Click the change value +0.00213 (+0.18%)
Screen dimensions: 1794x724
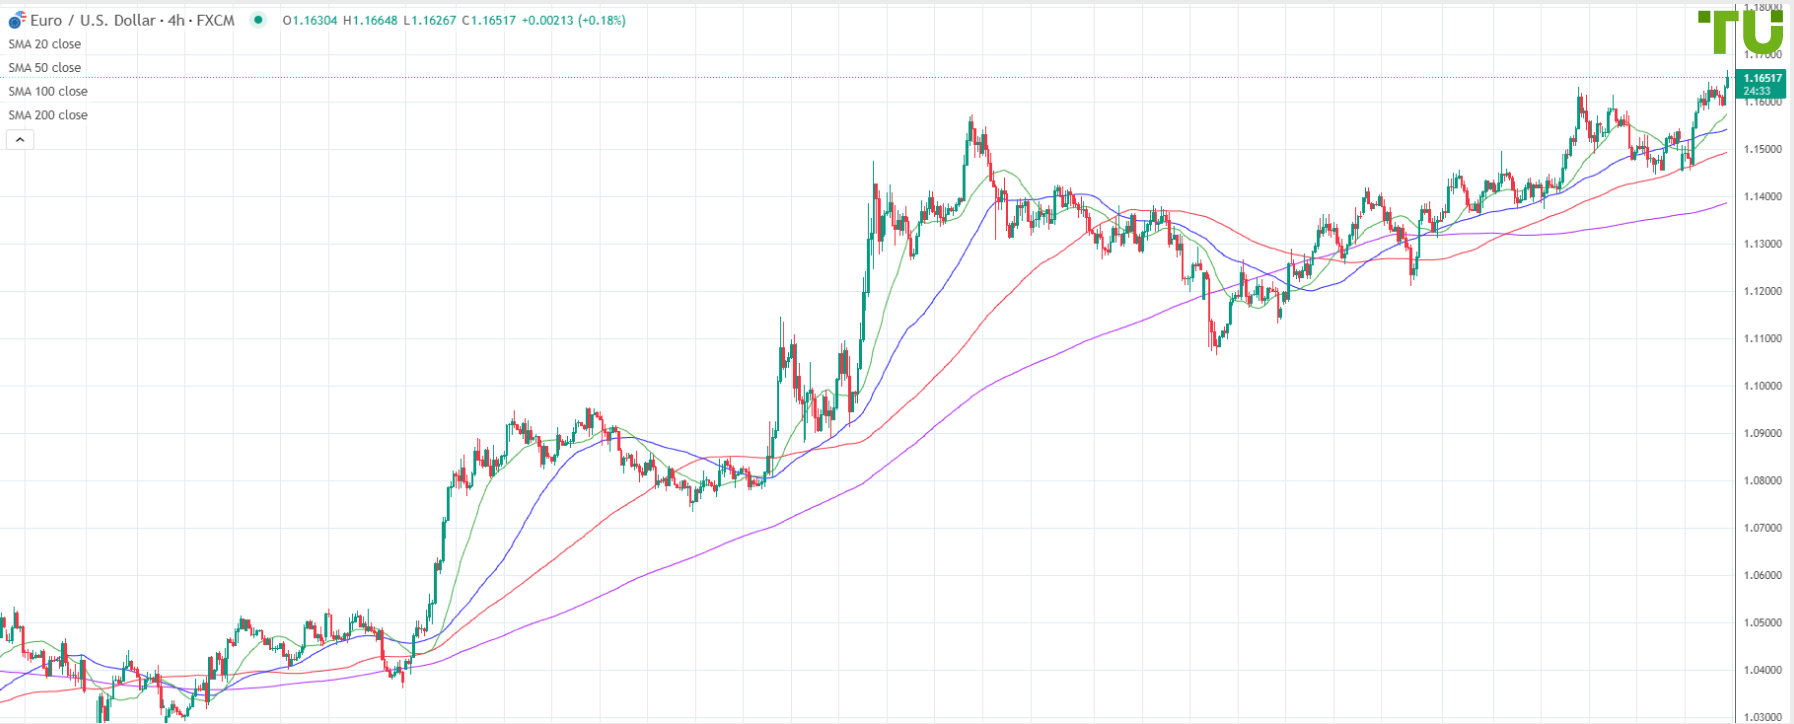tap(574, 20)
